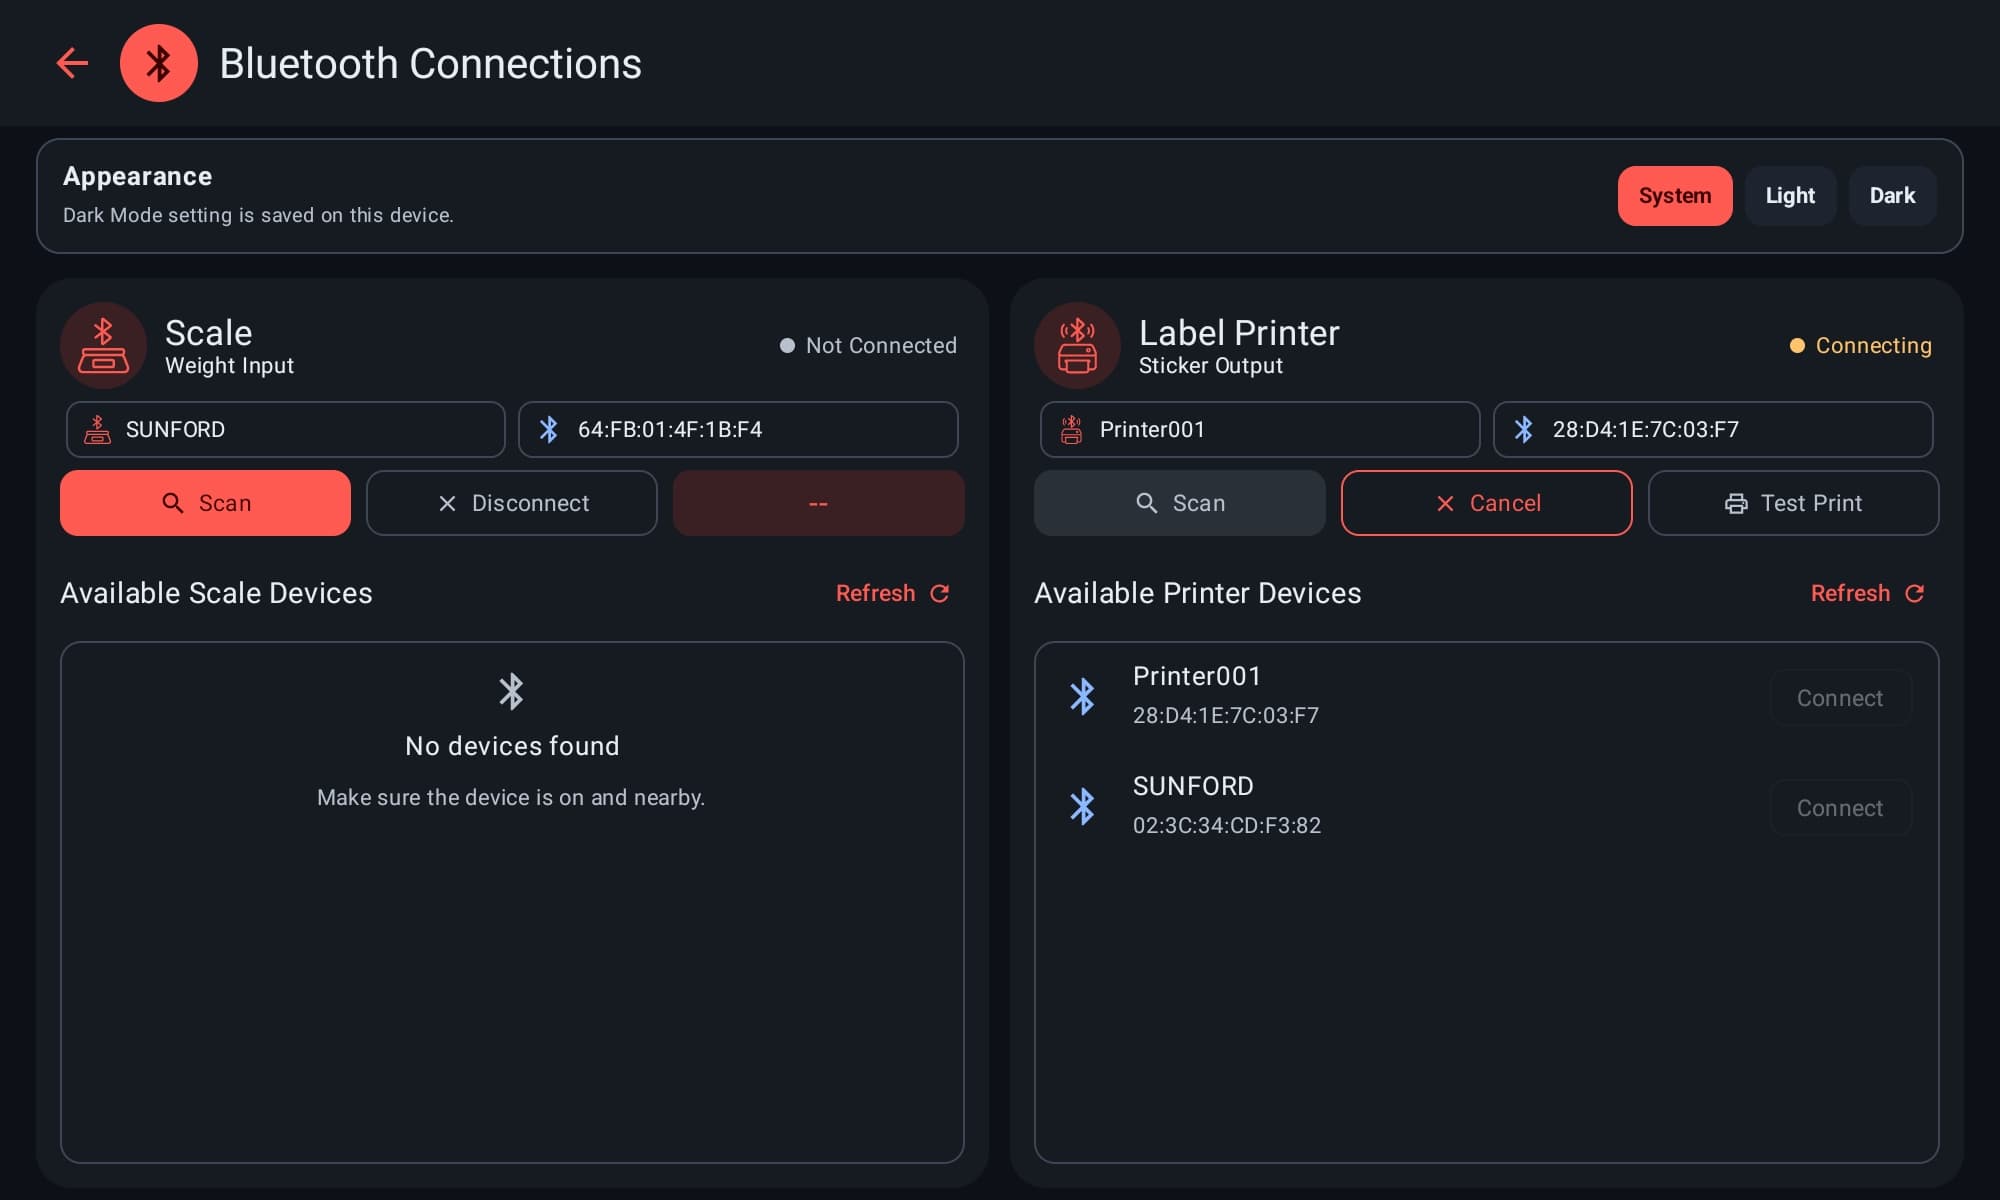Click printer address field 28:D4:1E:7C:03:F7
Viewport: 2000px width, 1200px height.
pyautogui.click(x=1713, y=429)
